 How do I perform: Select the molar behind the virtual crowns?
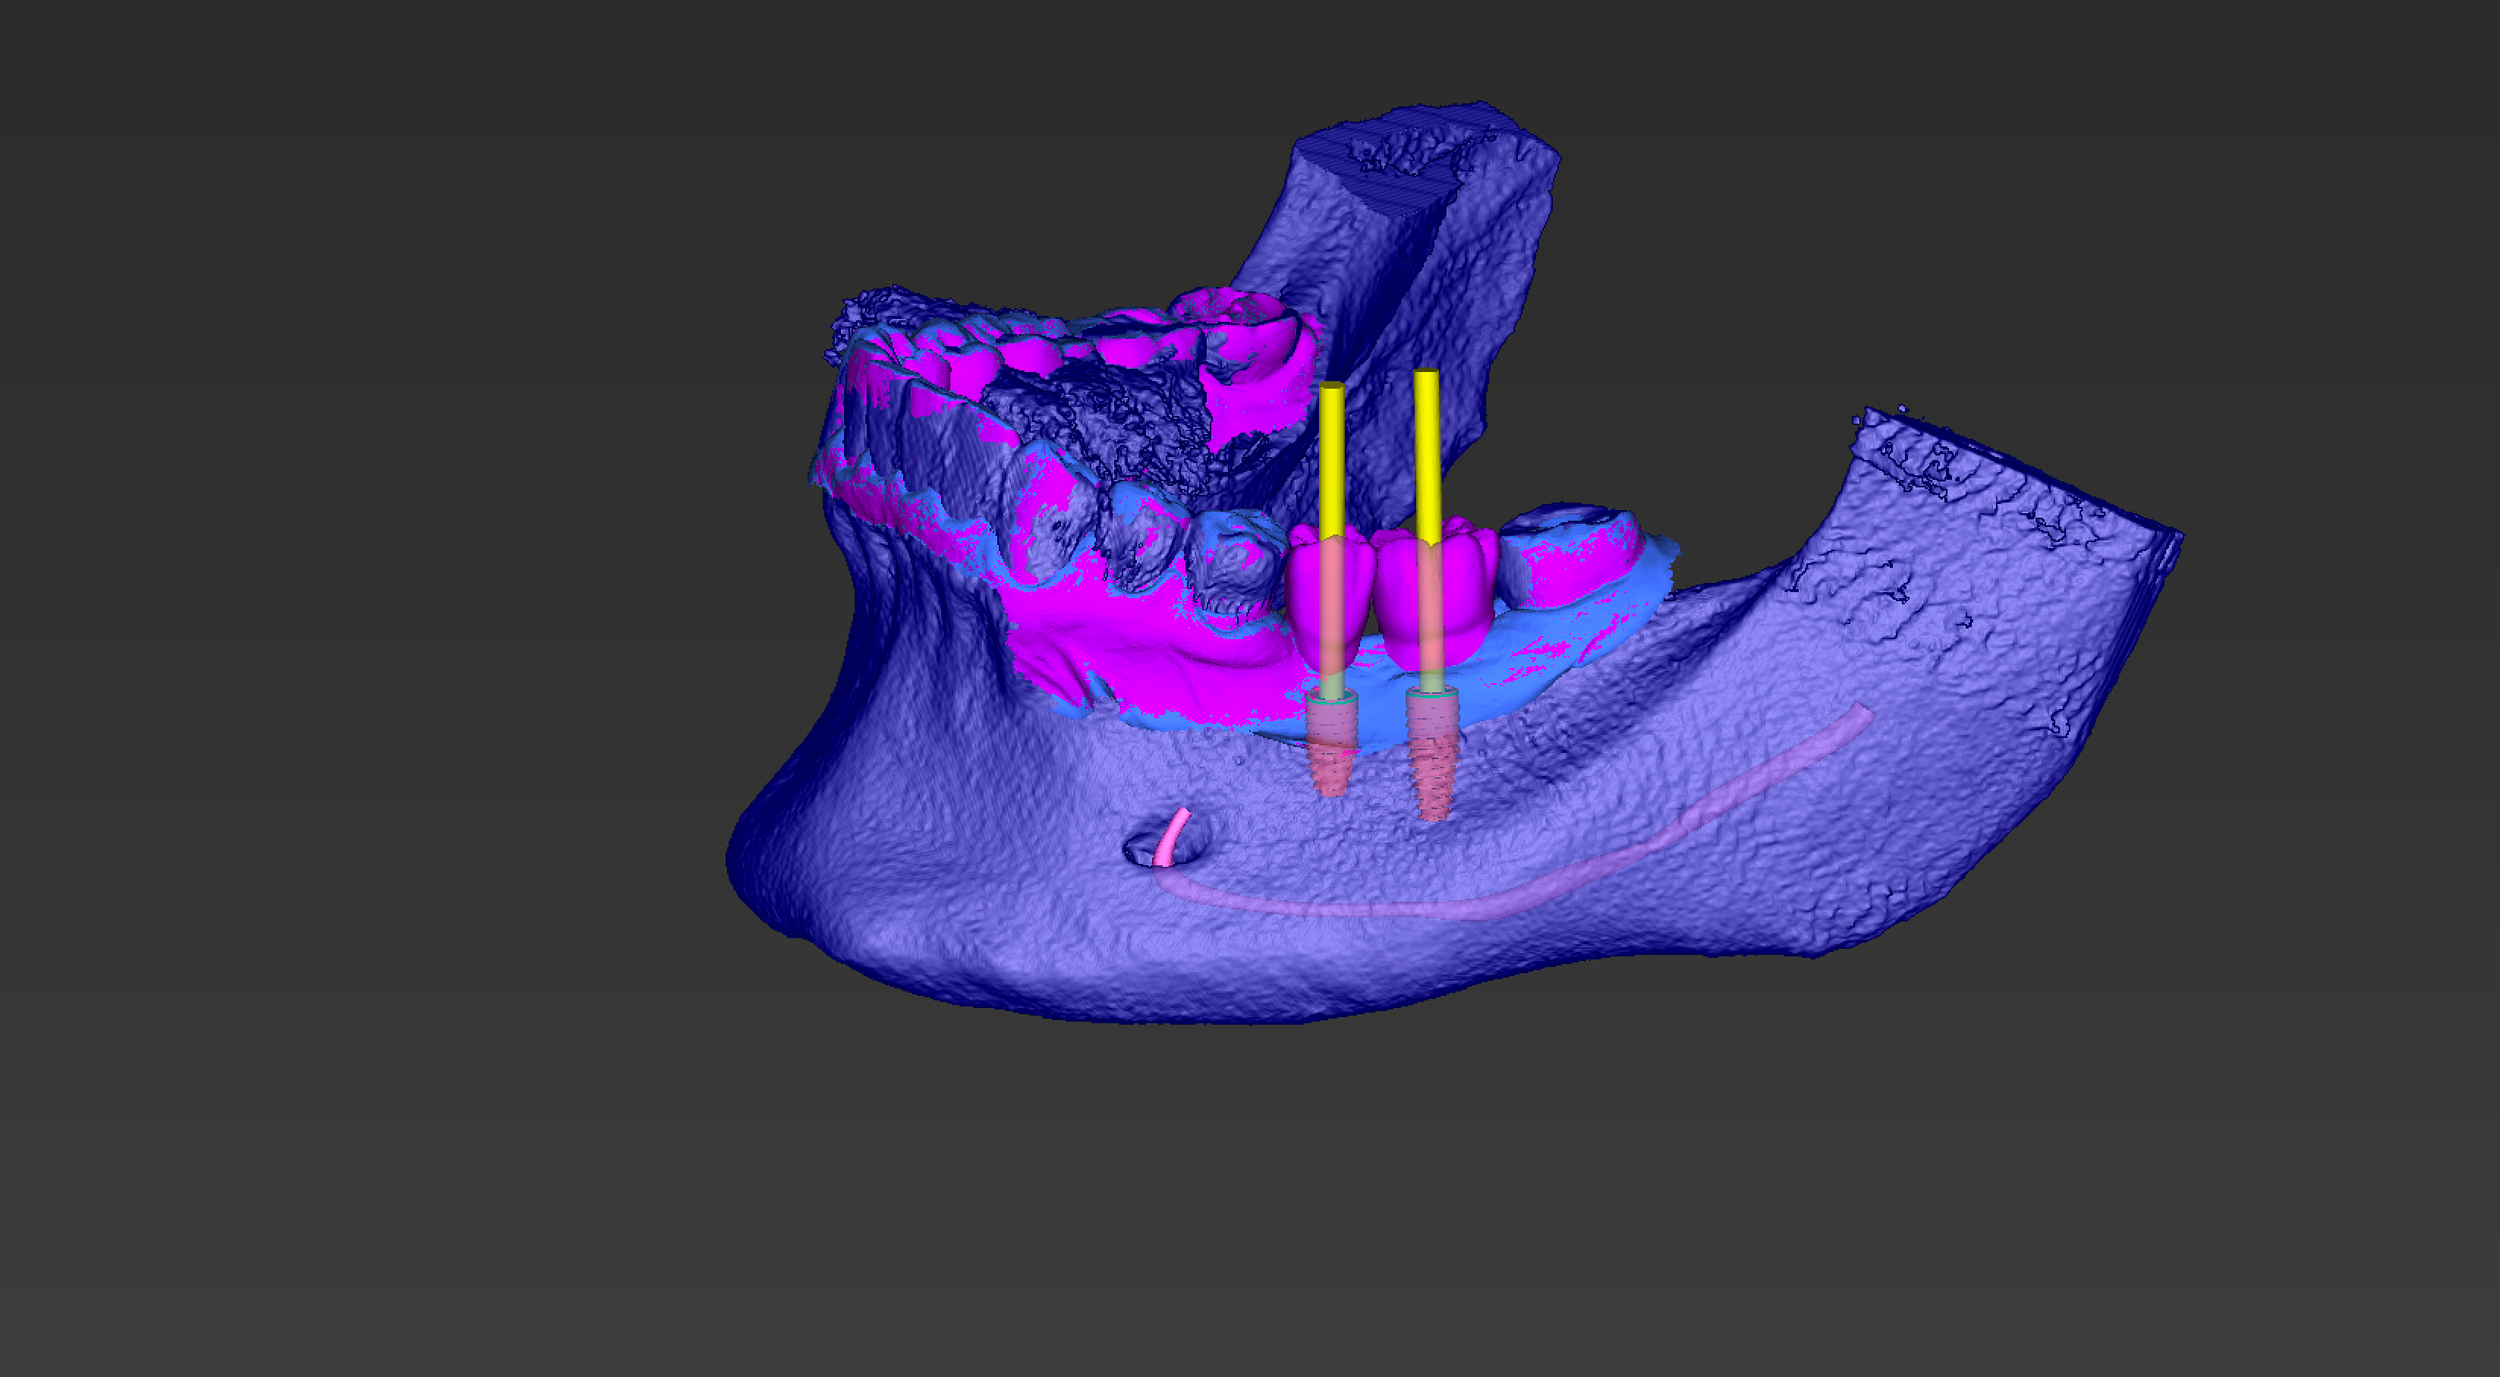pyautogui.click(x=1572, y=555)
